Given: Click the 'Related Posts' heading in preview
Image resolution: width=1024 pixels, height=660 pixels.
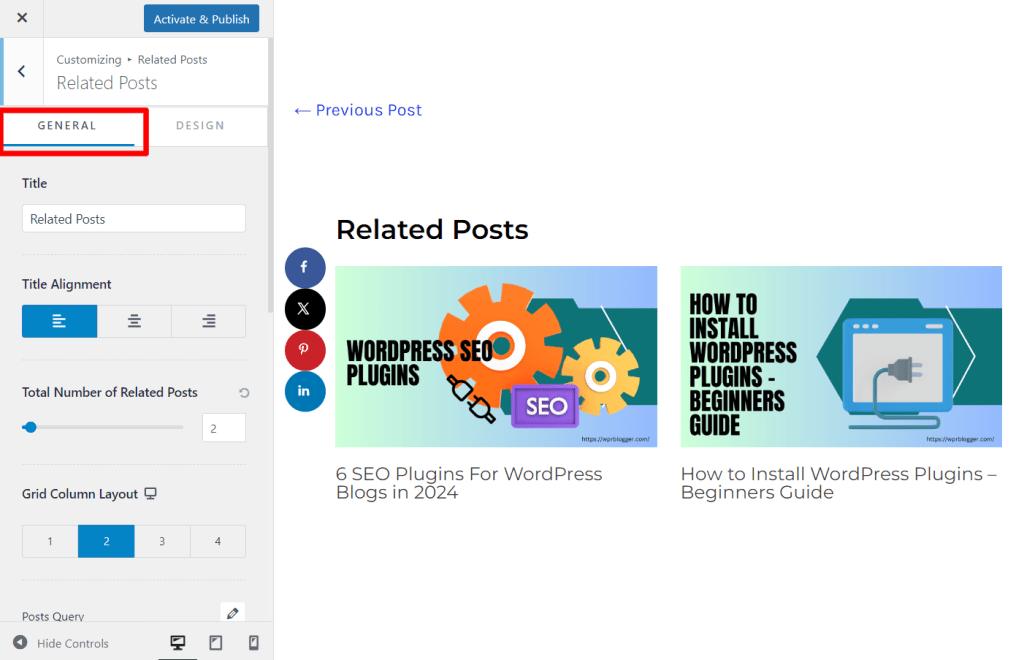Looking at the screenshot, I should click(x=432, y=230).
